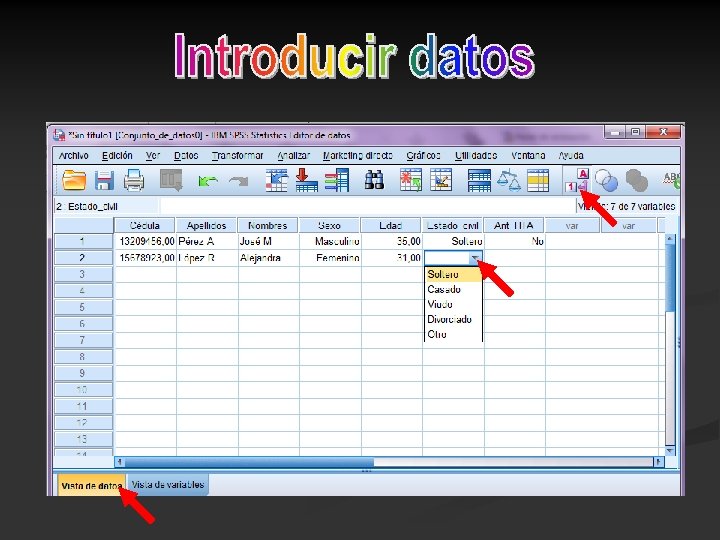Click the Select cases icon
Image resolution: width=720 pixels, height=540 pixels.
pos(538,180)
